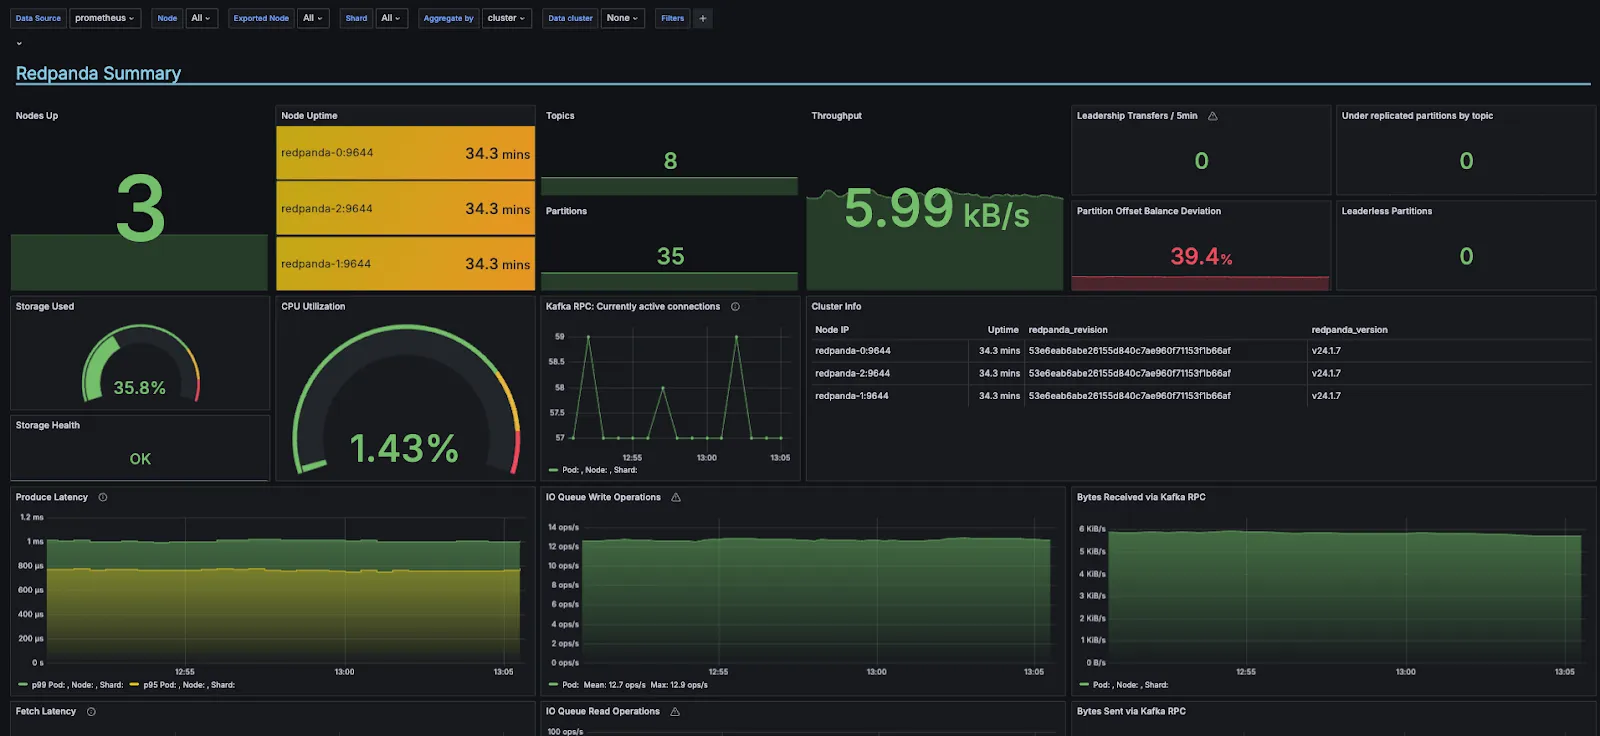The width and height of the screenshot is (1600, 736).
Task: Open the Bytes Sent via Kafka RPC title
Action: (x=1131, y=712)
